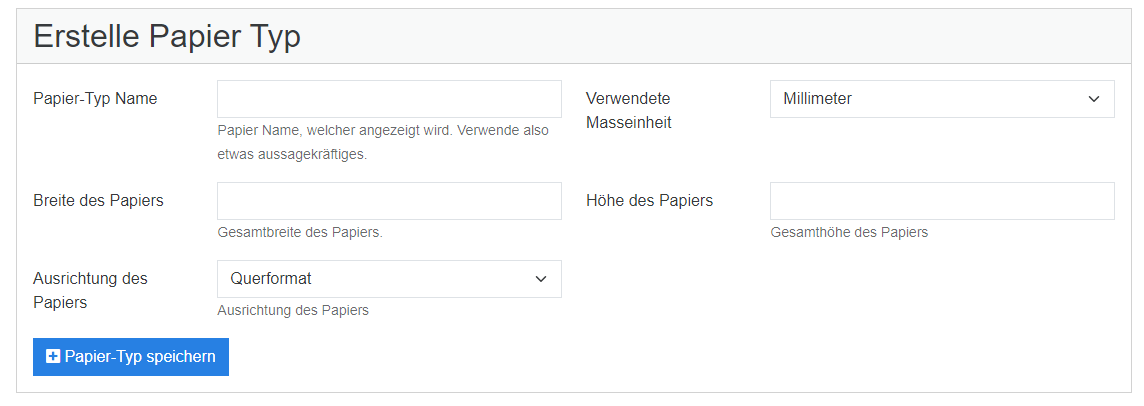Click the chevron arrow in the Querformat dropdown

(x=540, y=279)
